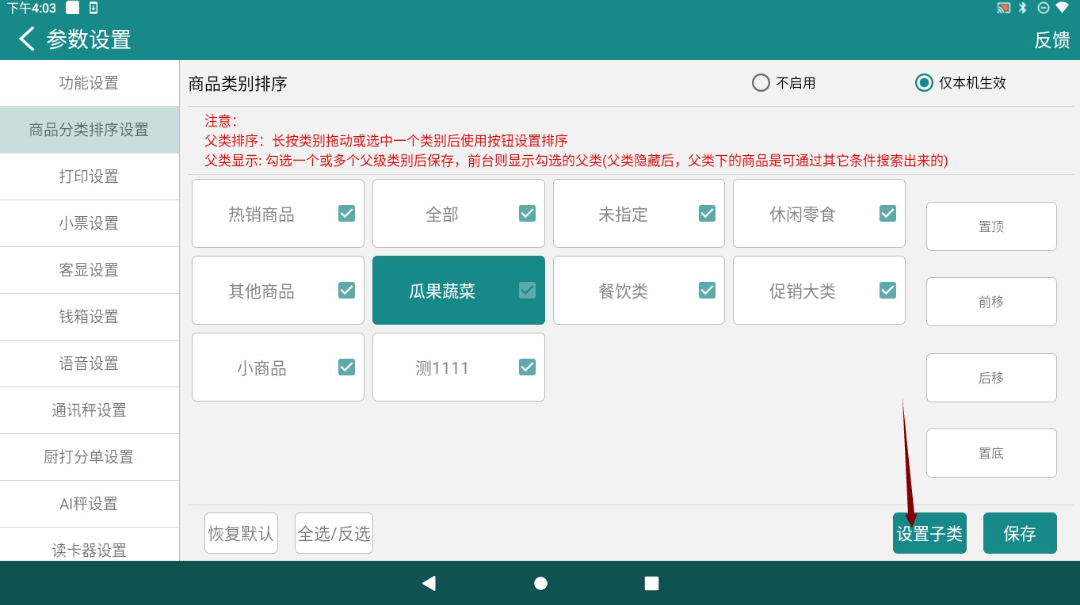This screenshot has width=1080, height=605.
Task: Select the 不启用 radio option
Action: [761, 83]
